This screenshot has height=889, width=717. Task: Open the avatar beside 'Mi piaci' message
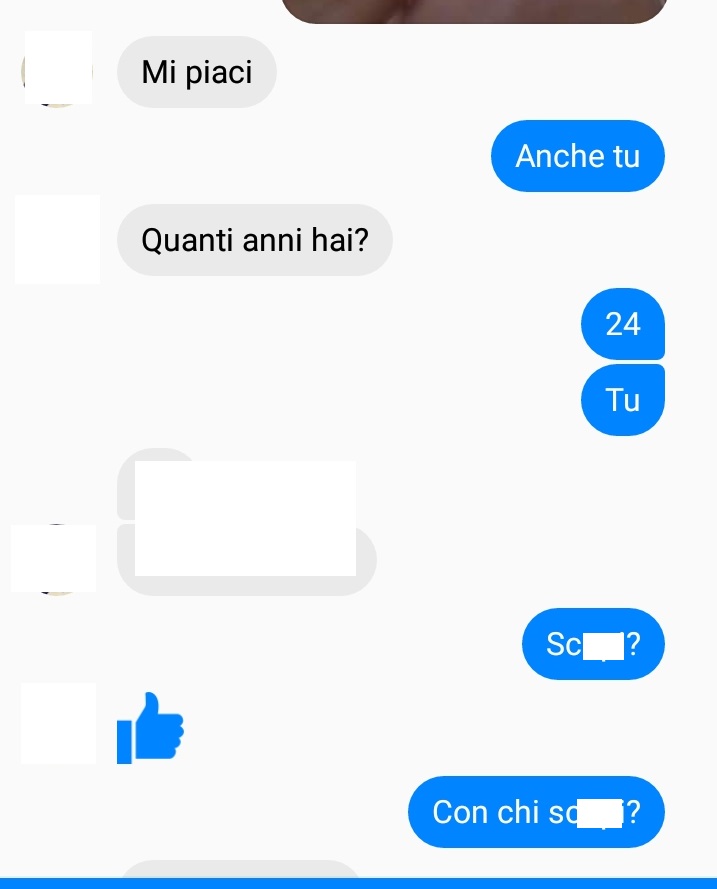tap(58, 68)
